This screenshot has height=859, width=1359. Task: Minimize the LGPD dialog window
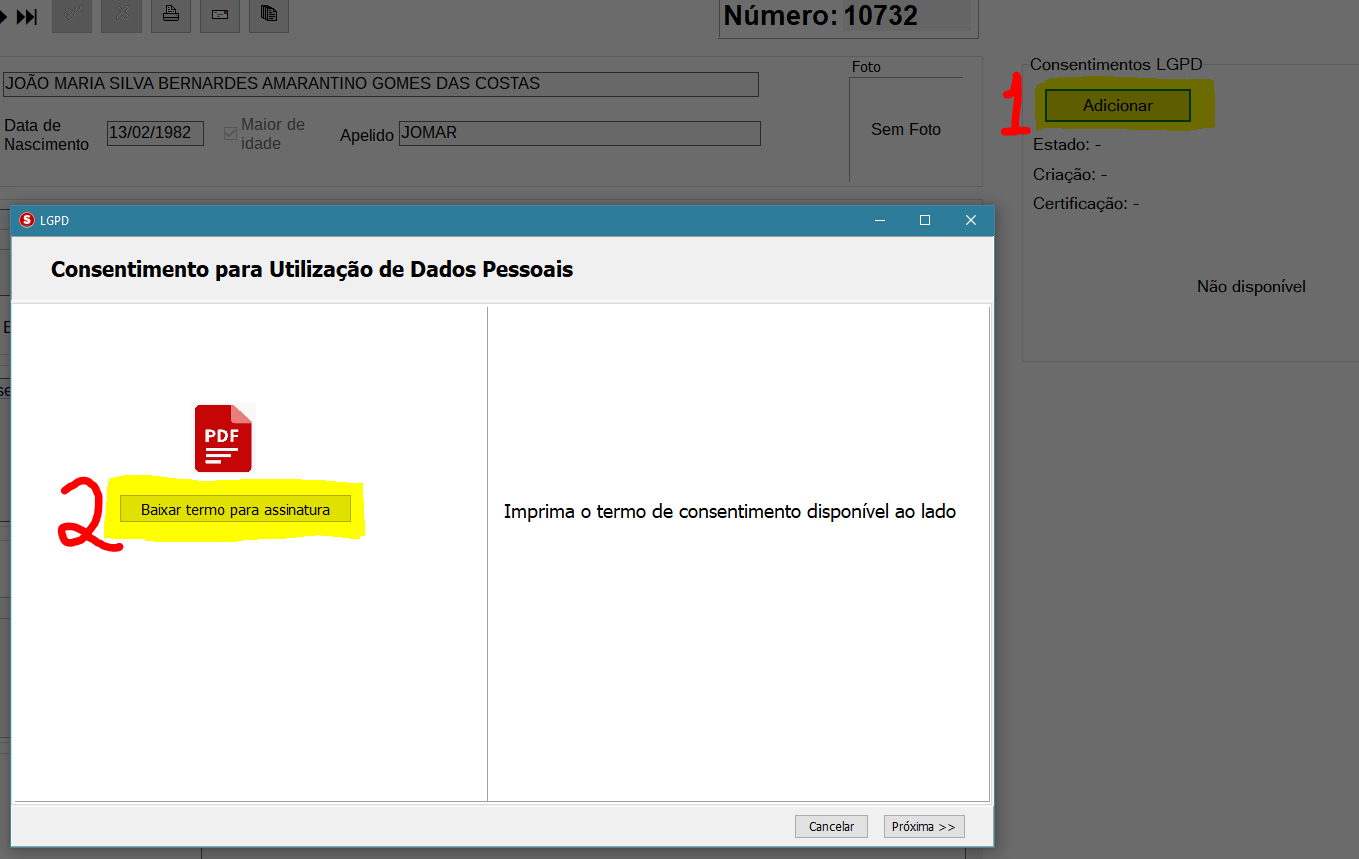point(880,220)
